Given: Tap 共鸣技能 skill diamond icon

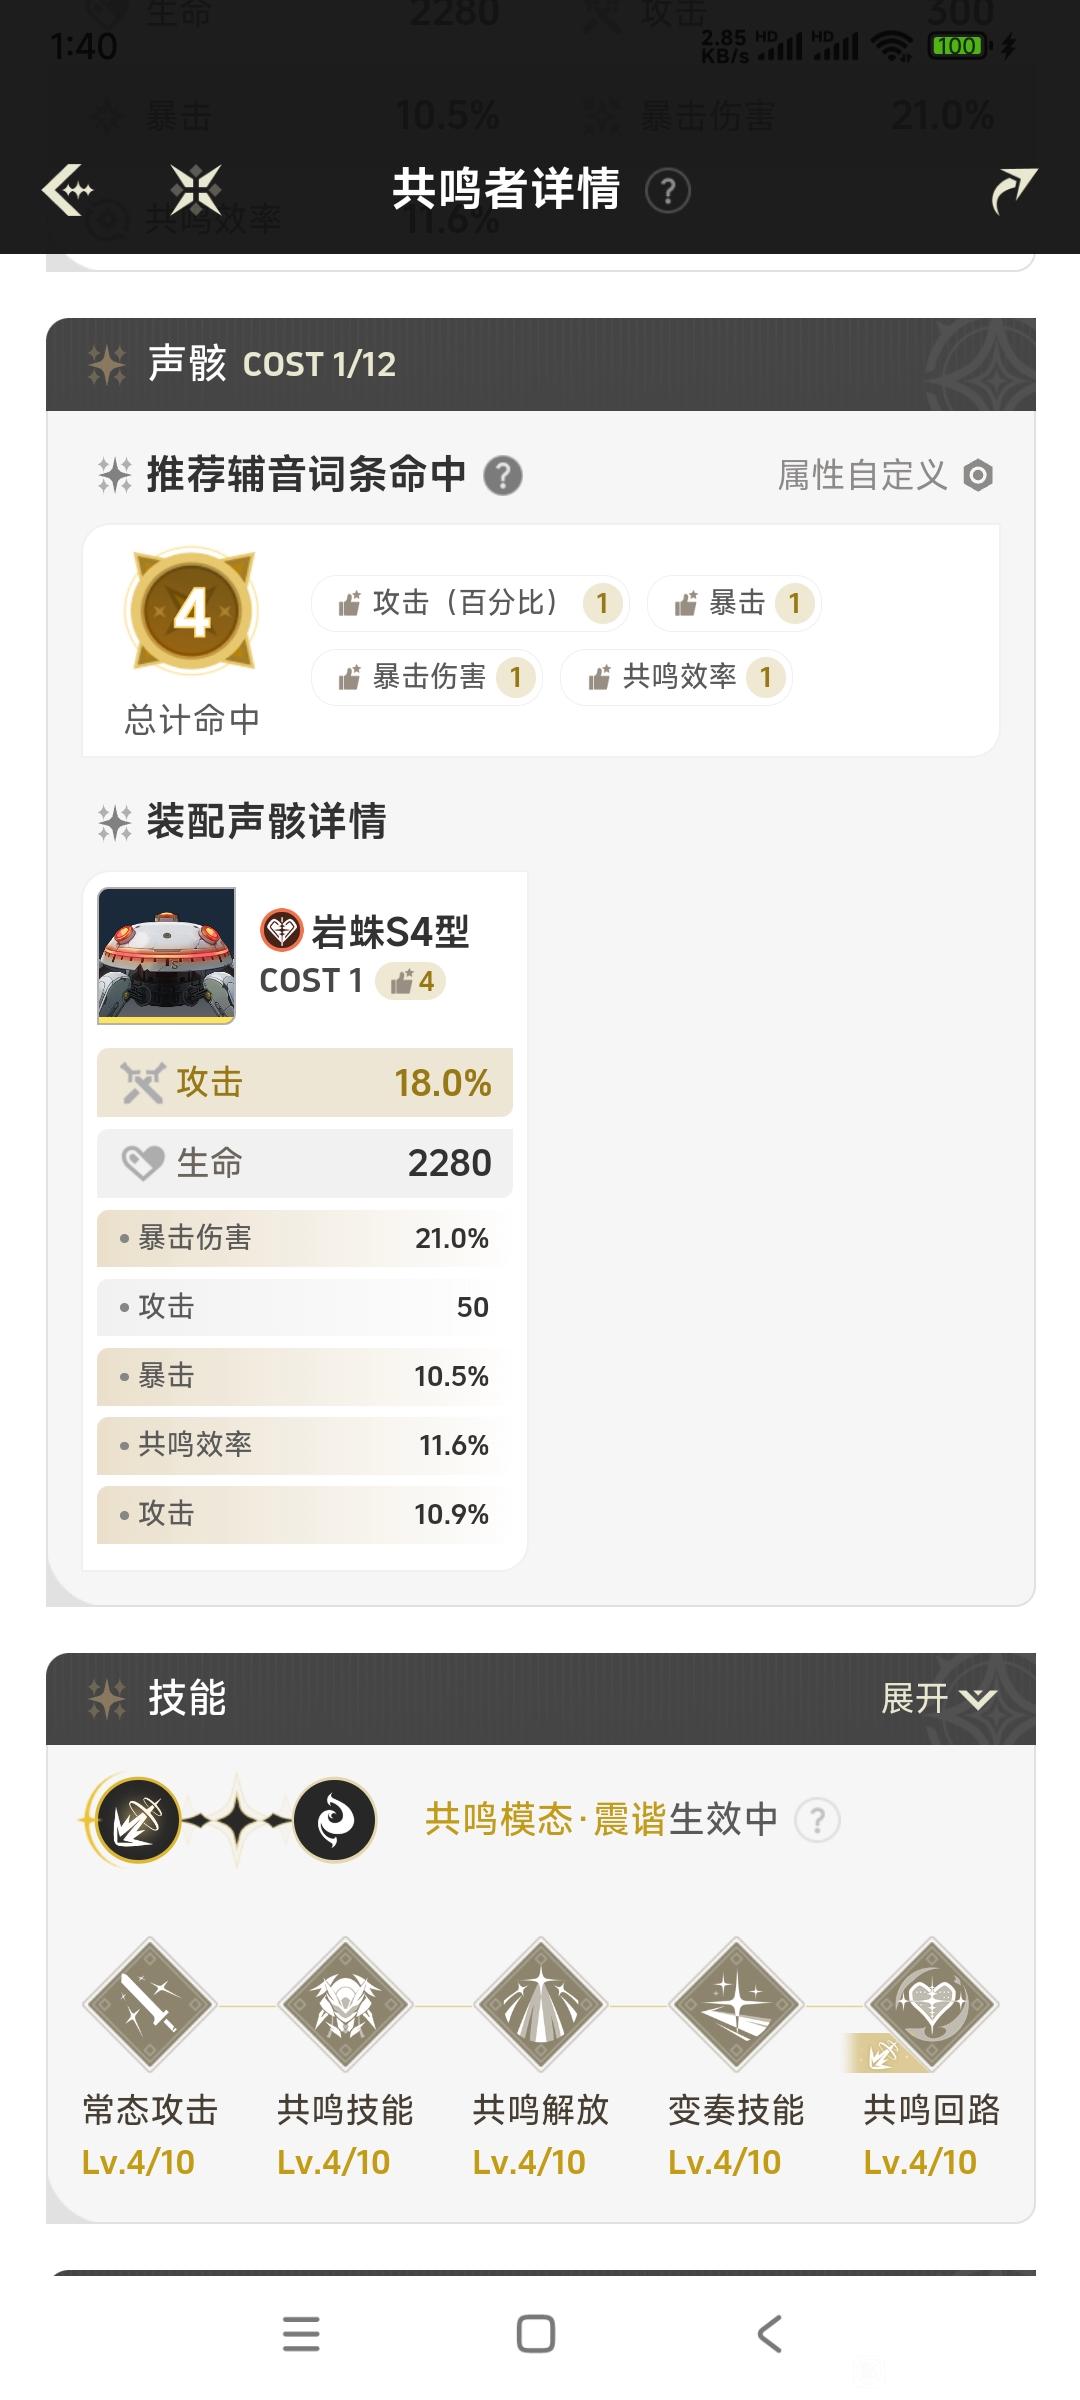Looking at the screenshot, I should point(345,2004).
